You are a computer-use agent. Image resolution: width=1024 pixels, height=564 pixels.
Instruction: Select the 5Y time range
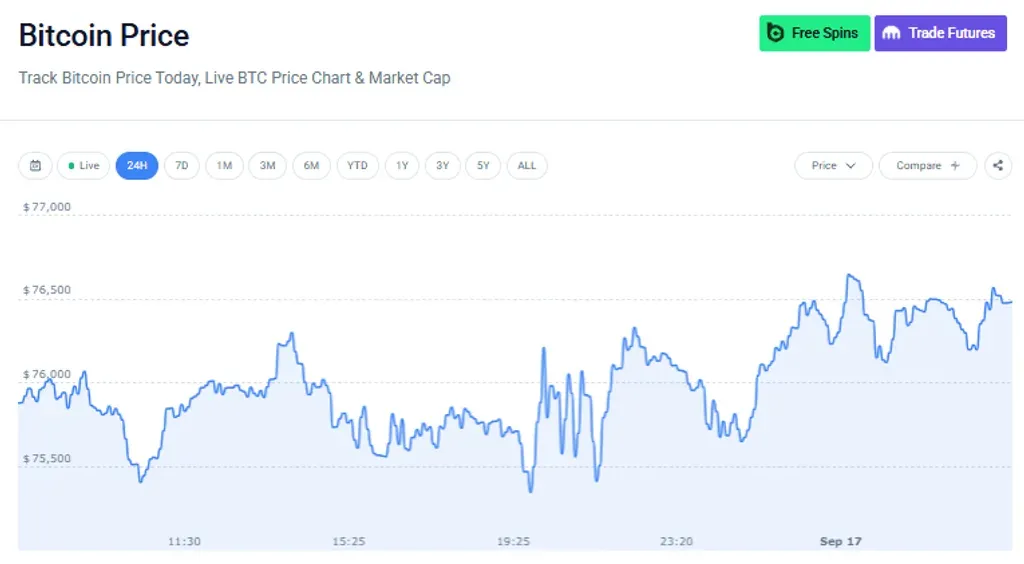pyautogui.click(x=483, y=166)
